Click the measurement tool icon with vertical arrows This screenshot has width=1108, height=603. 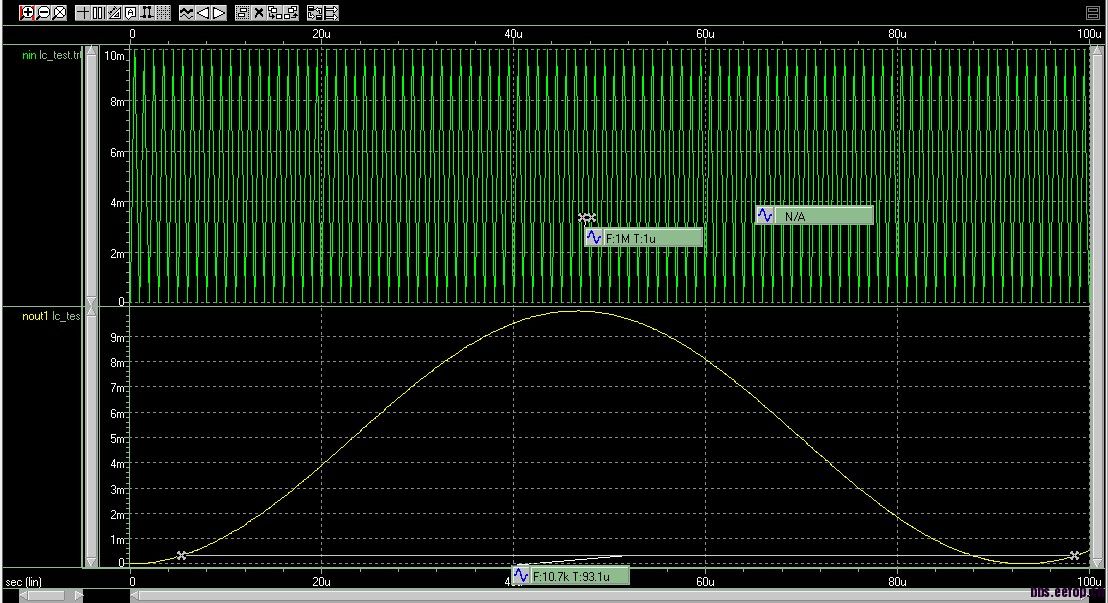[147, 13]
